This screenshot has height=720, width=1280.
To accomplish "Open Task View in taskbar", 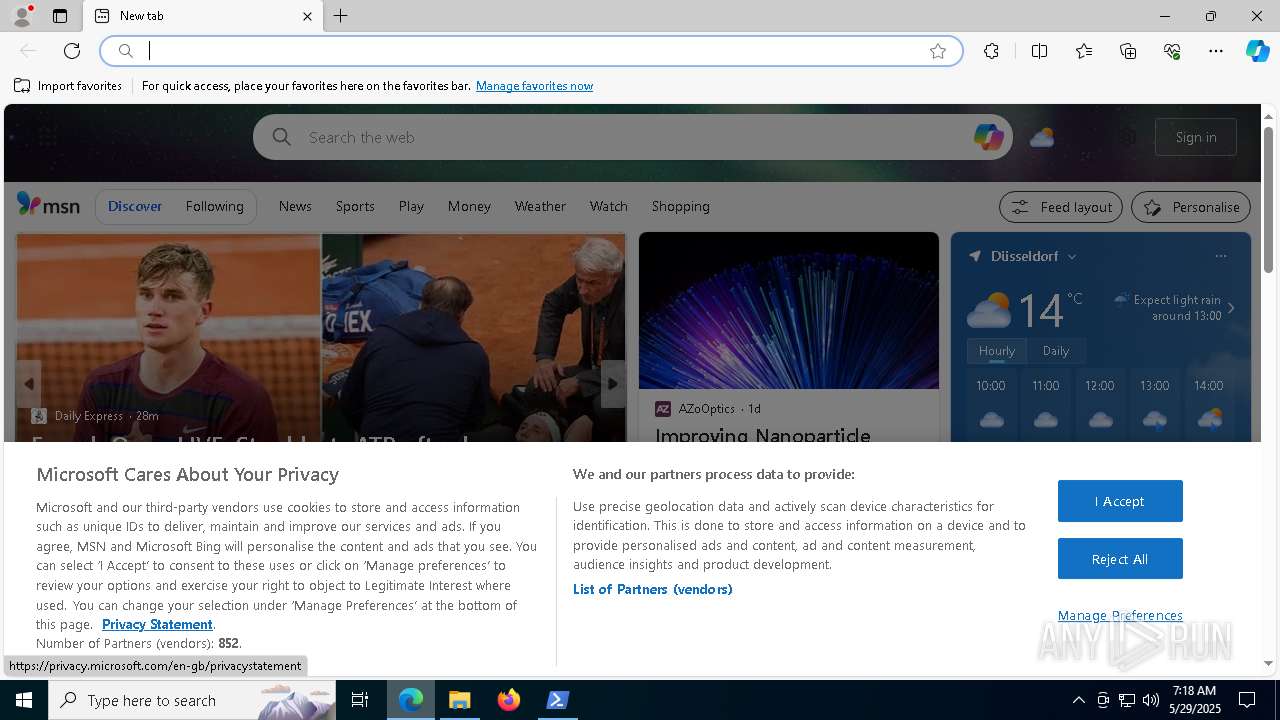I will click(360, 700).
